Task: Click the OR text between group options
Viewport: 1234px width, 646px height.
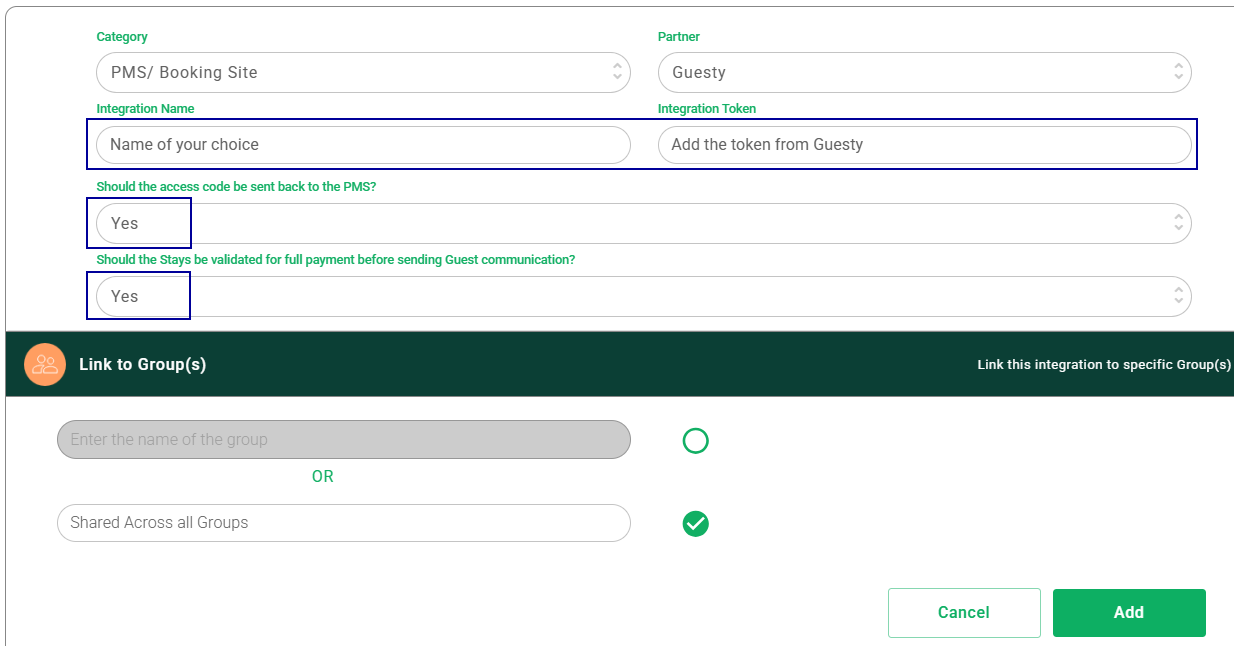Action: click(322, 477)
